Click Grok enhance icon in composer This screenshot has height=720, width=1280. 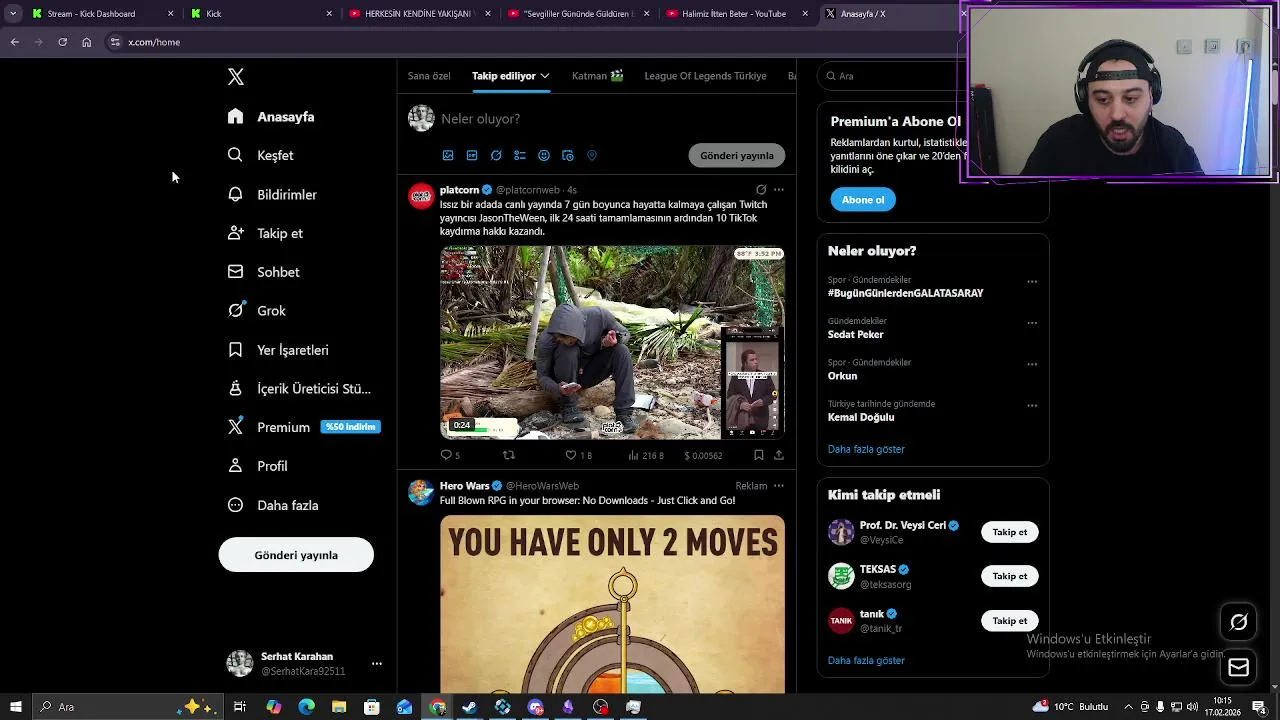coord(496,155)
